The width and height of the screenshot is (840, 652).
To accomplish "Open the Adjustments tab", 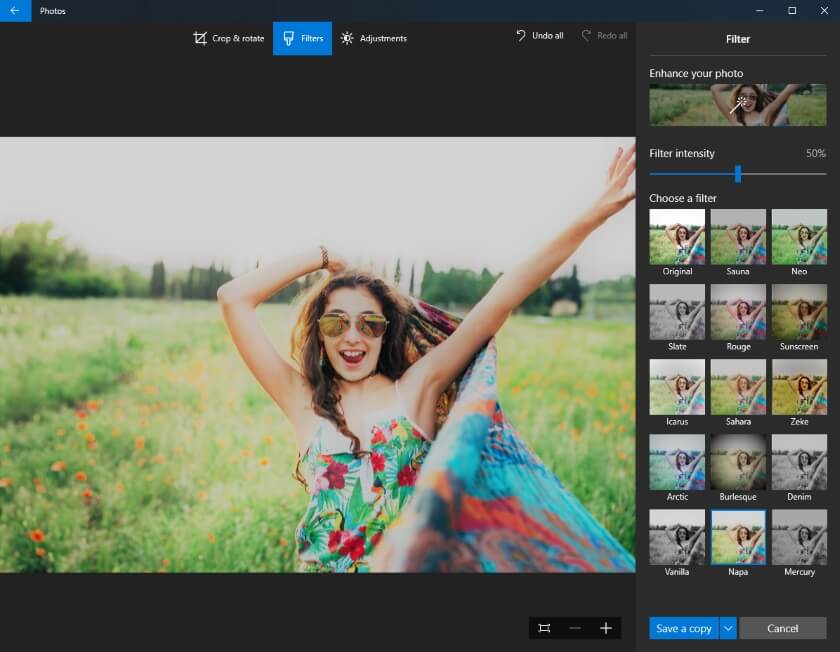I will [375, 38].
